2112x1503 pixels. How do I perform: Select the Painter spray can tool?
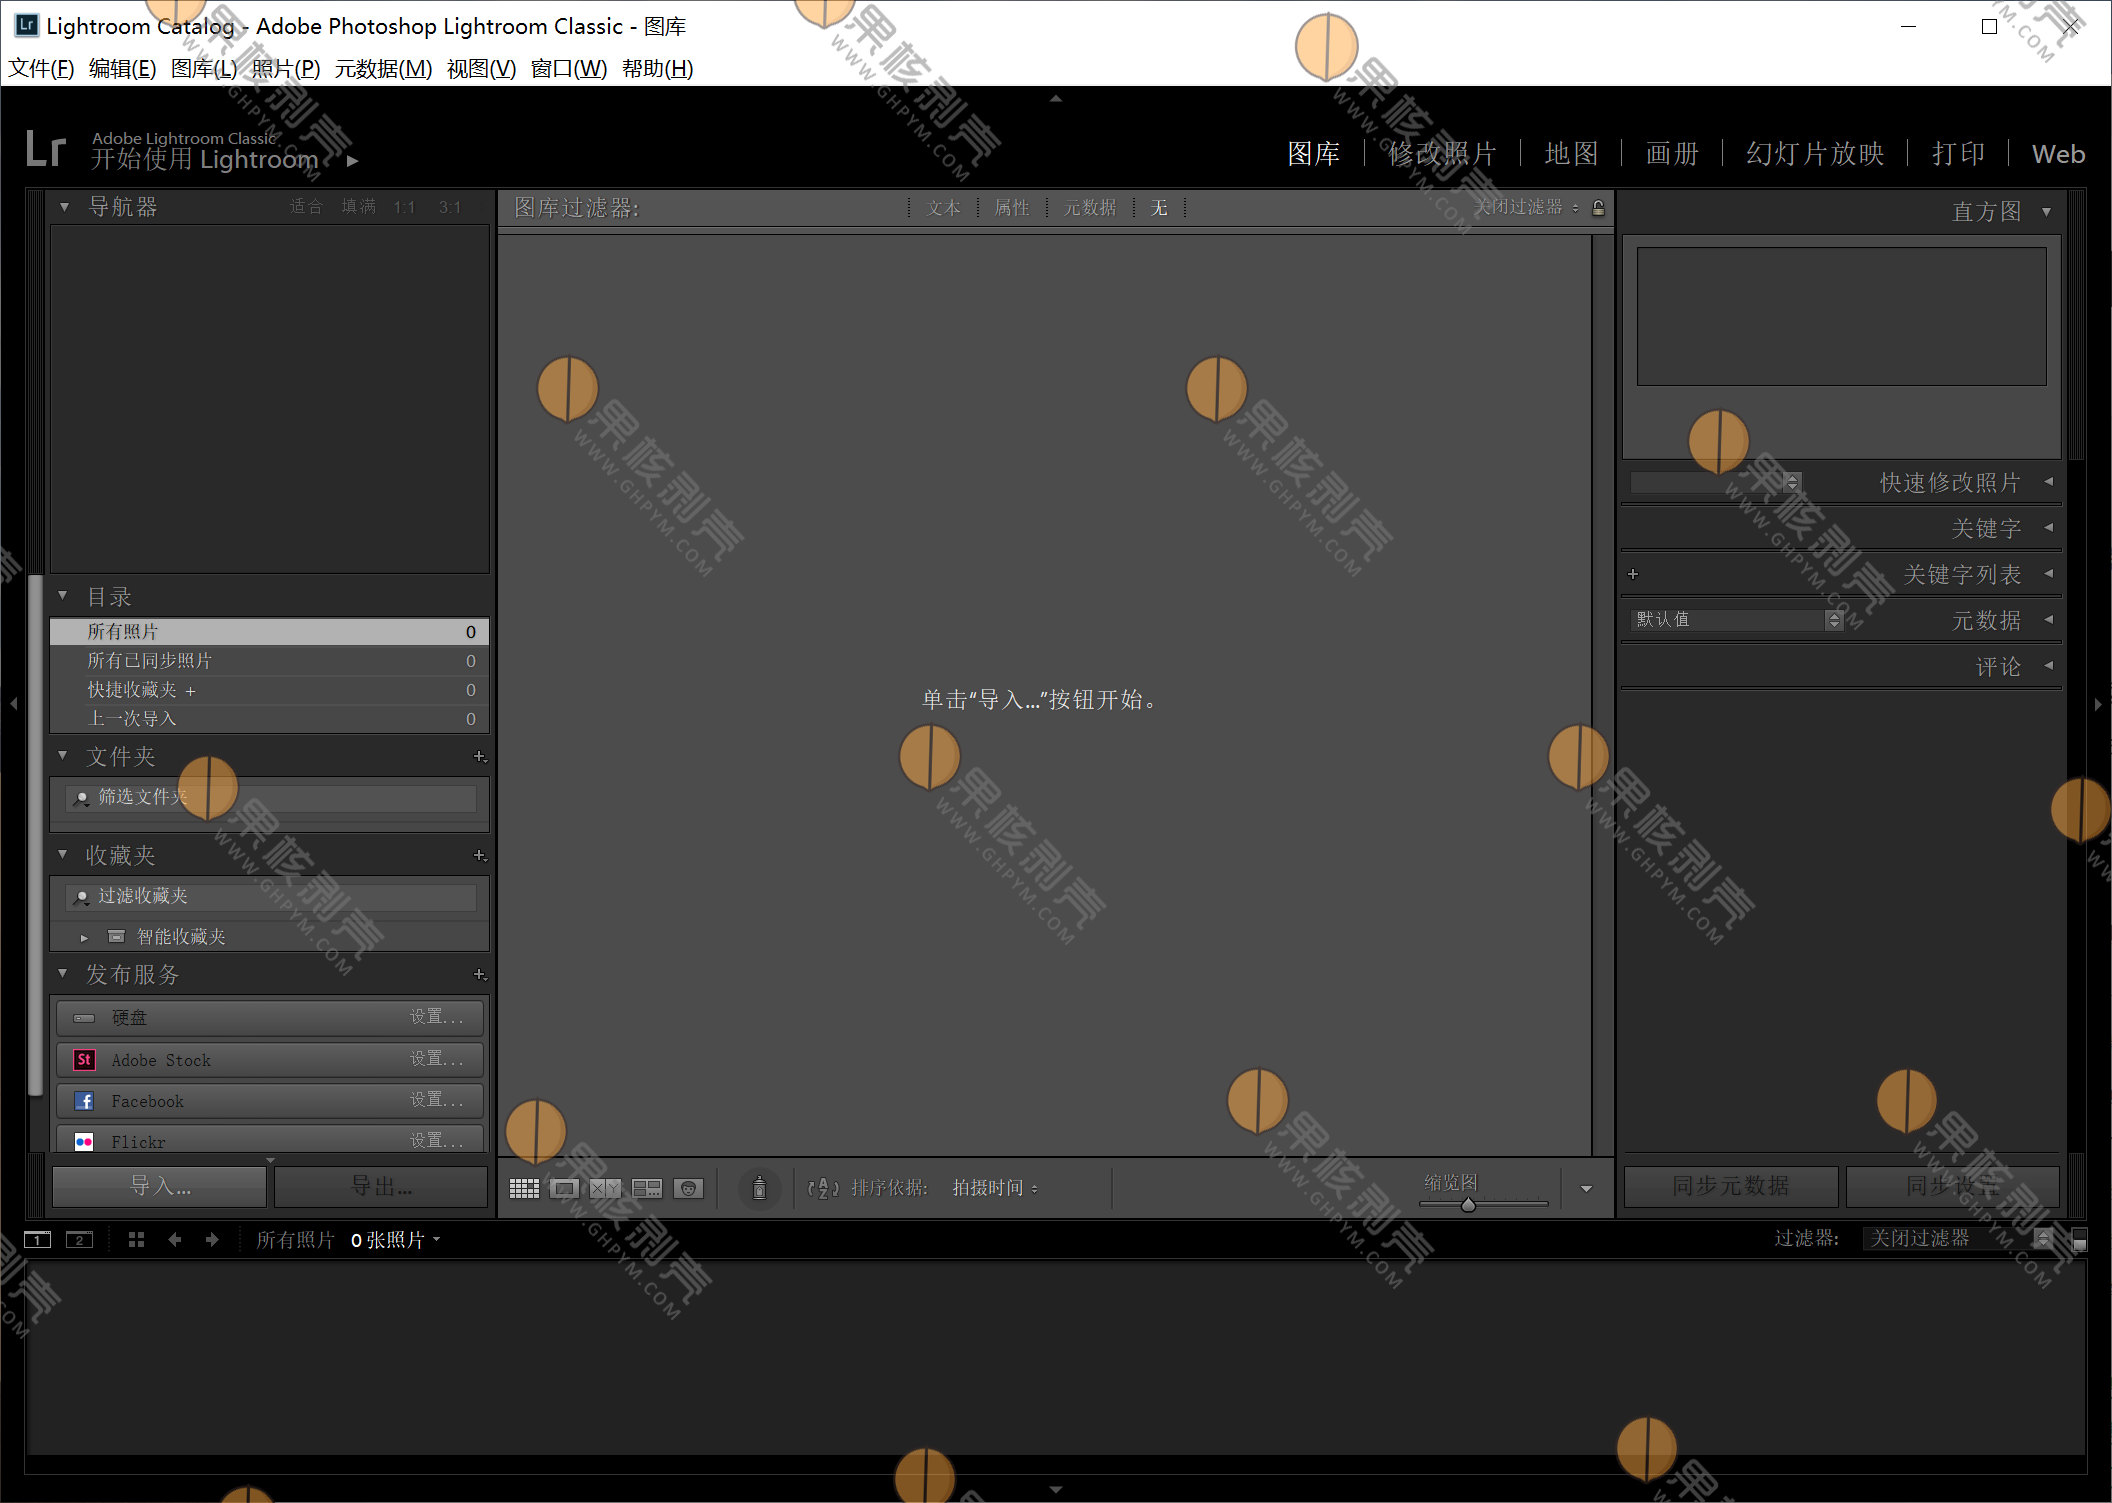[x=759, y=1188]
